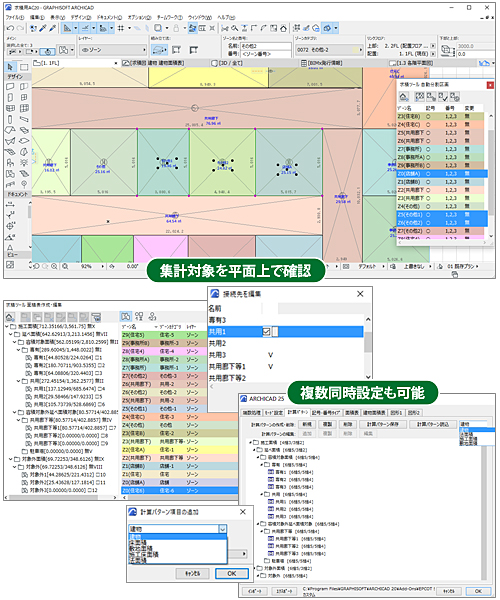The height and width of the screenshot is (600, 500).
Task: Open the ウィンドウ menu
Action: [200, 18]
